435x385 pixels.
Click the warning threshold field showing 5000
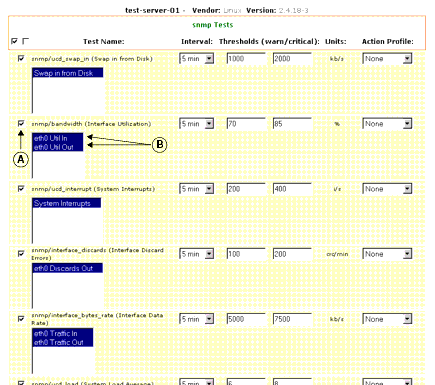[246, 319]
